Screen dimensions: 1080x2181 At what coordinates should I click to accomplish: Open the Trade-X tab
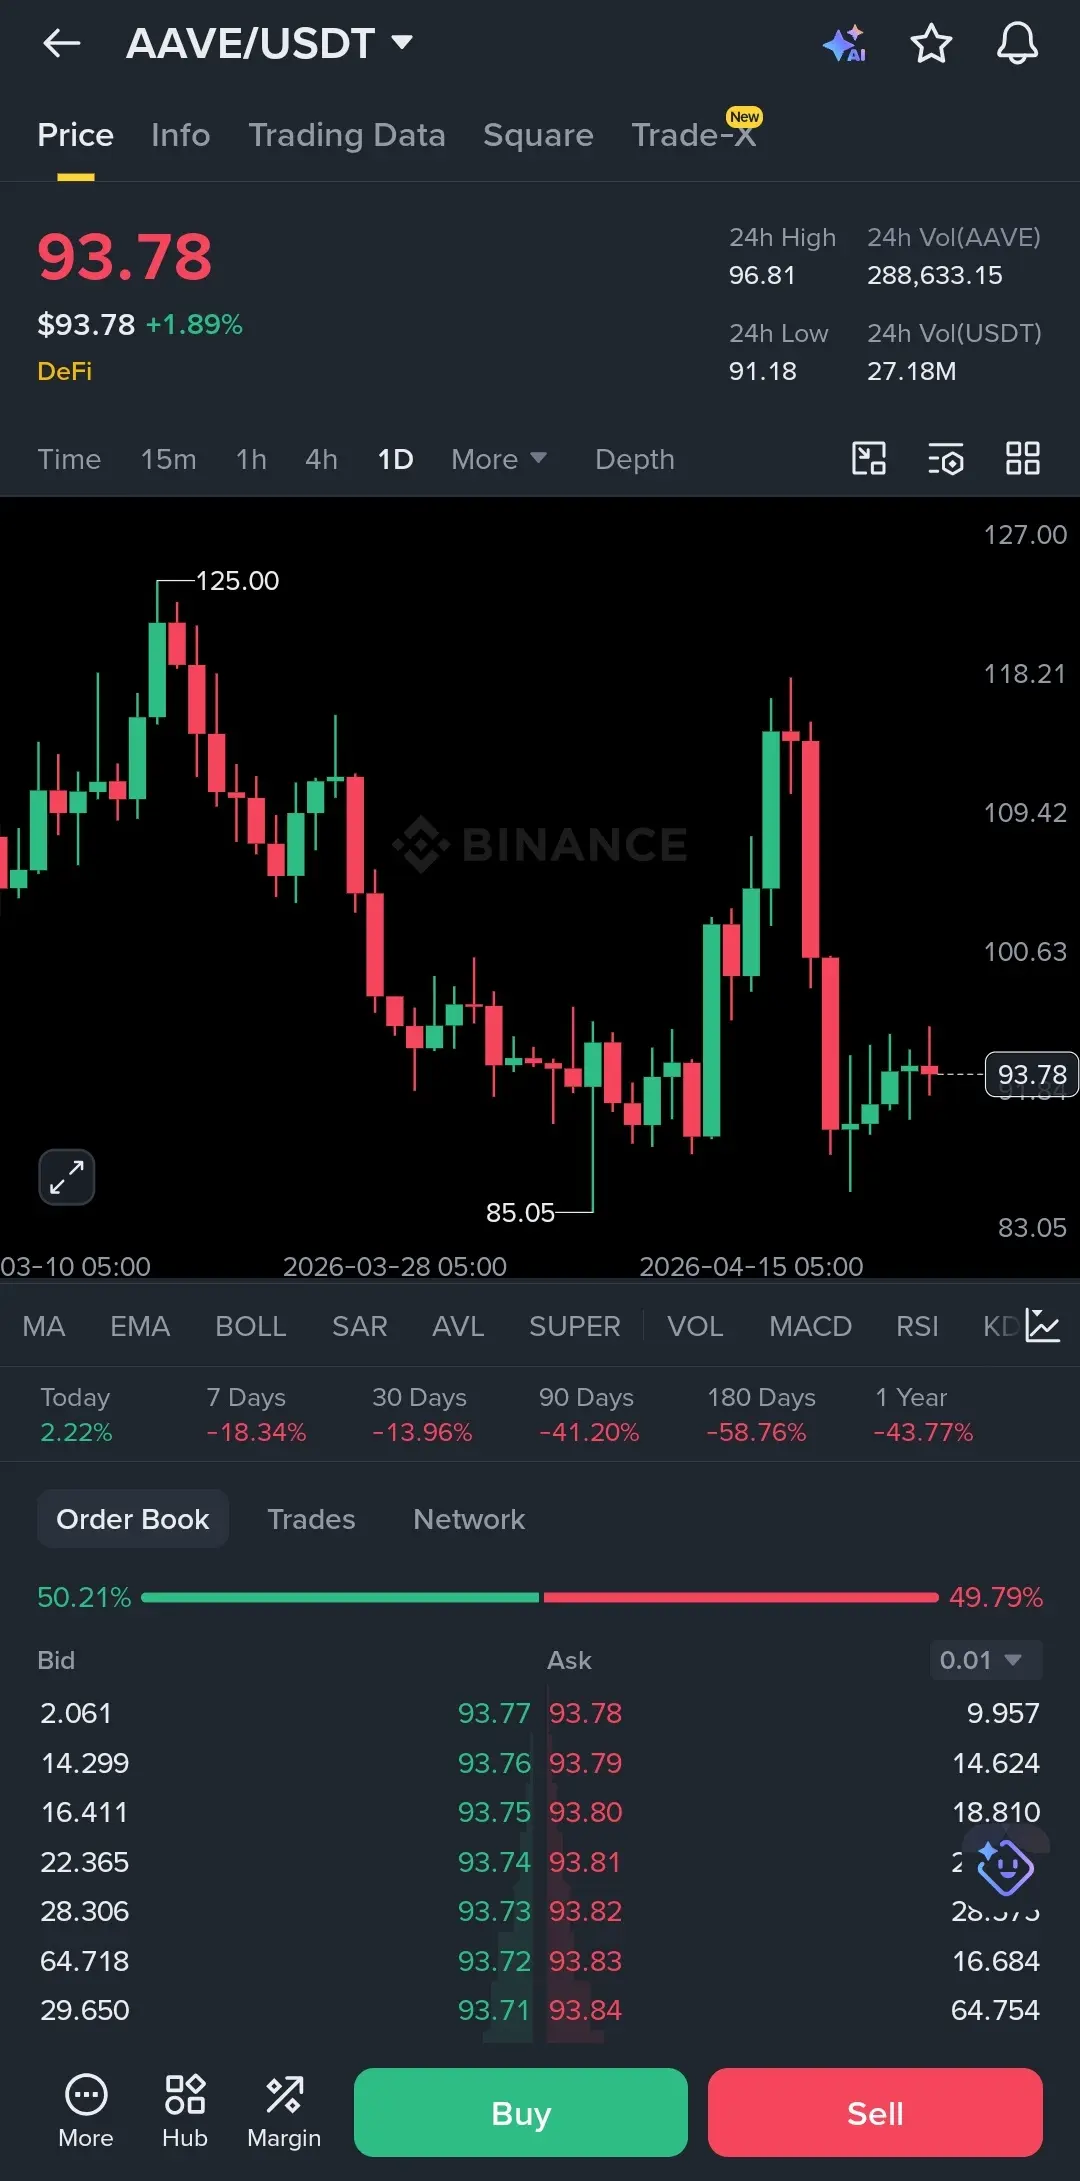694,135
